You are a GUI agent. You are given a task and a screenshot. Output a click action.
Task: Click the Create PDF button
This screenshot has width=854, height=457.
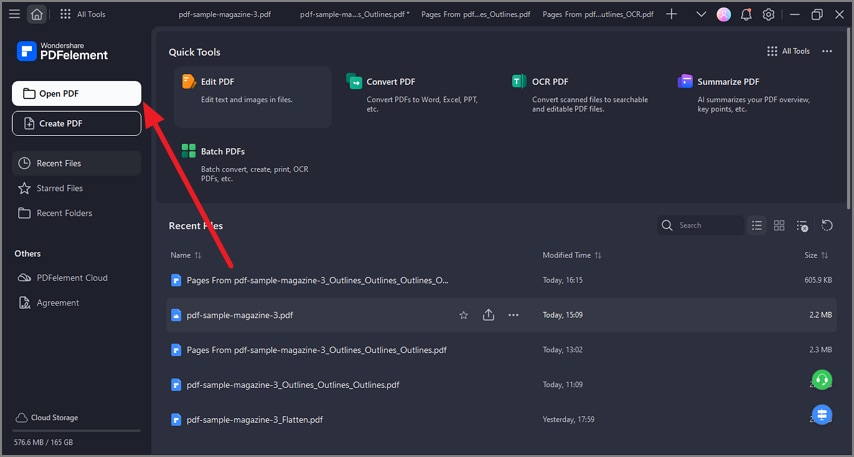coord(76,124)
